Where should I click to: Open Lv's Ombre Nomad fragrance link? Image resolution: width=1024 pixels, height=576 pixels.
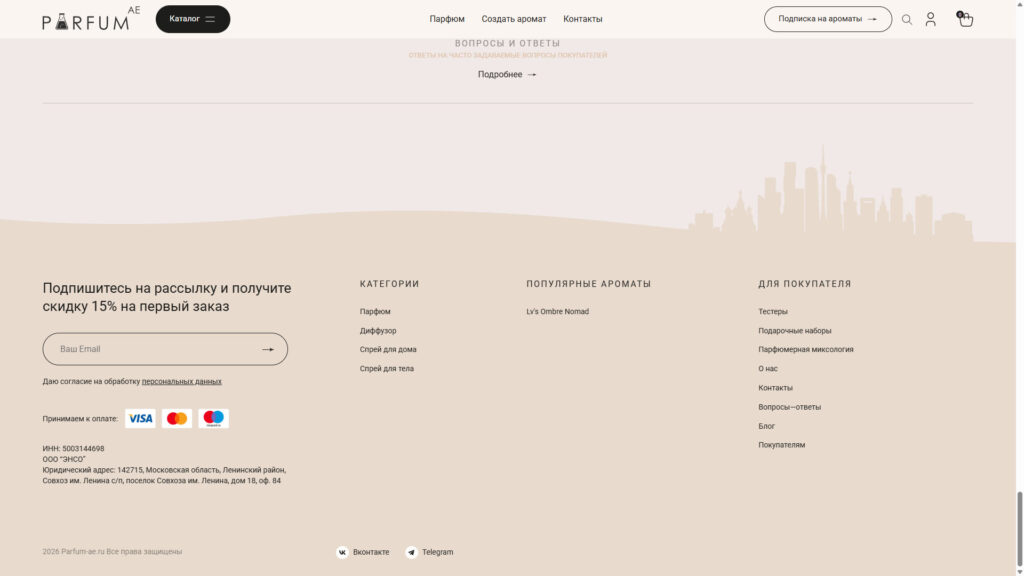(x=557, y=312)
